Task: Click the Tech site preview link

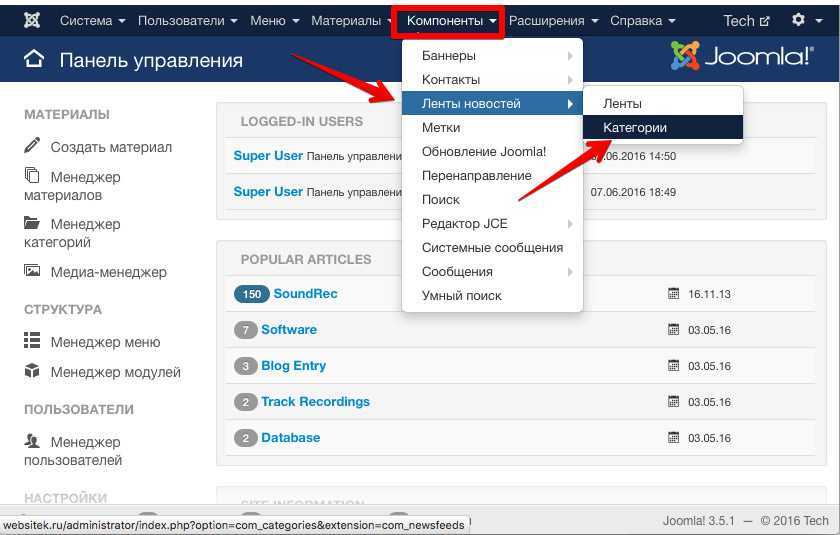Action: (x=746, y=20)
